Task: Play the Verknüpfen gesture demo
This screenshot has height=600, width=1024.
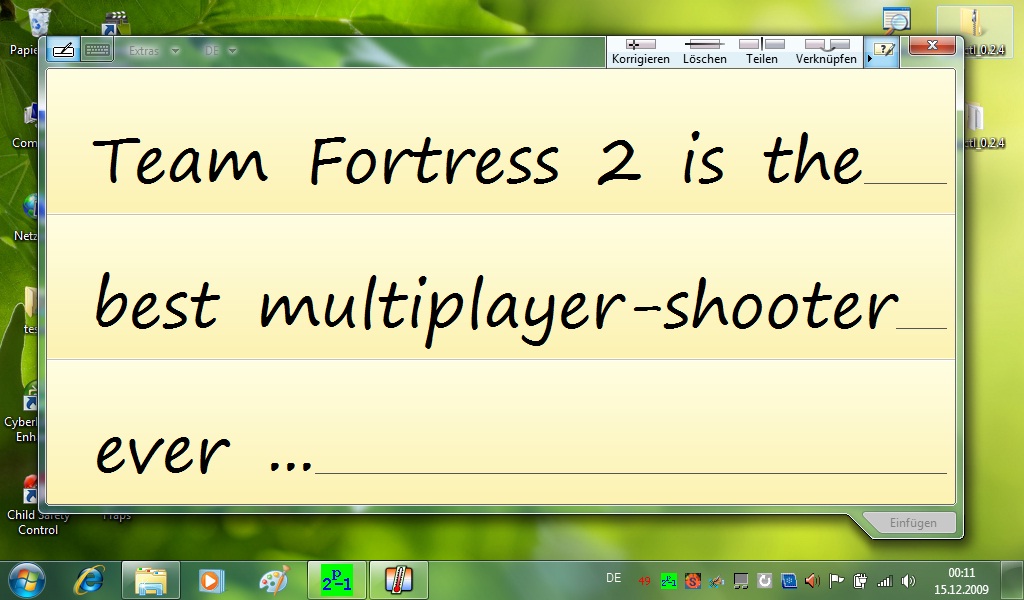Action: coord(826,52)
